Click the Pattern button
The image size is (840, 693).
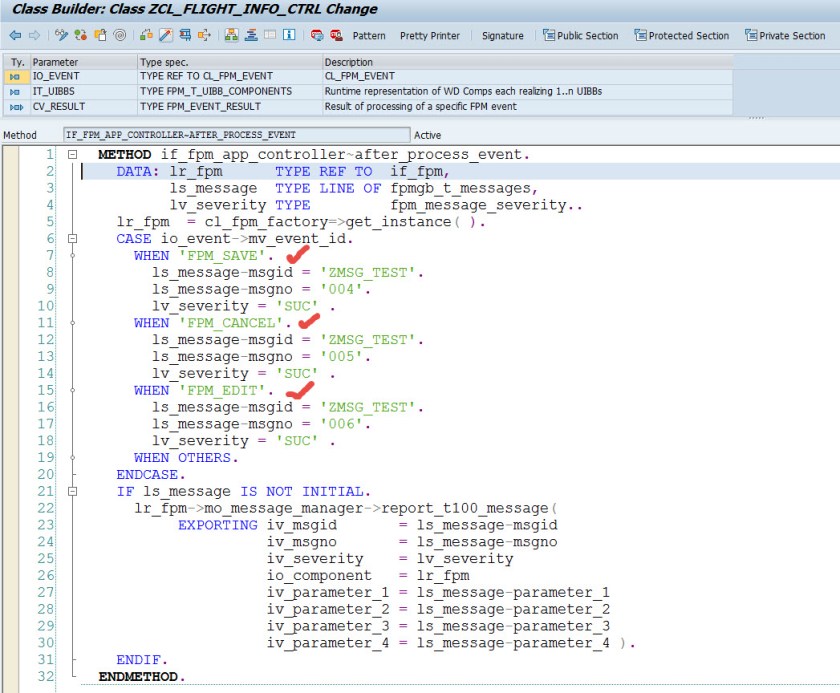coord(368,35)
